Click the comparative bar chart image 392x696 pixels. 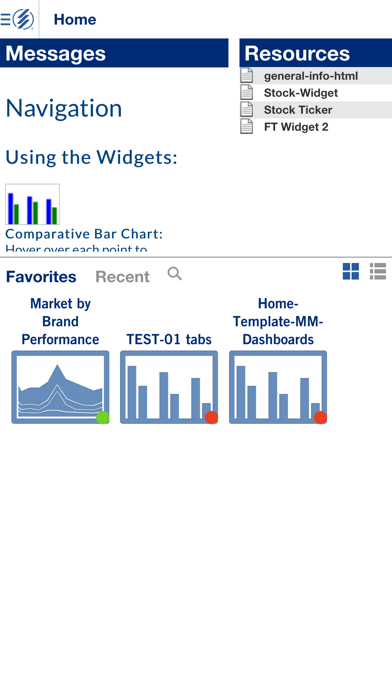[x=32, y=204]
